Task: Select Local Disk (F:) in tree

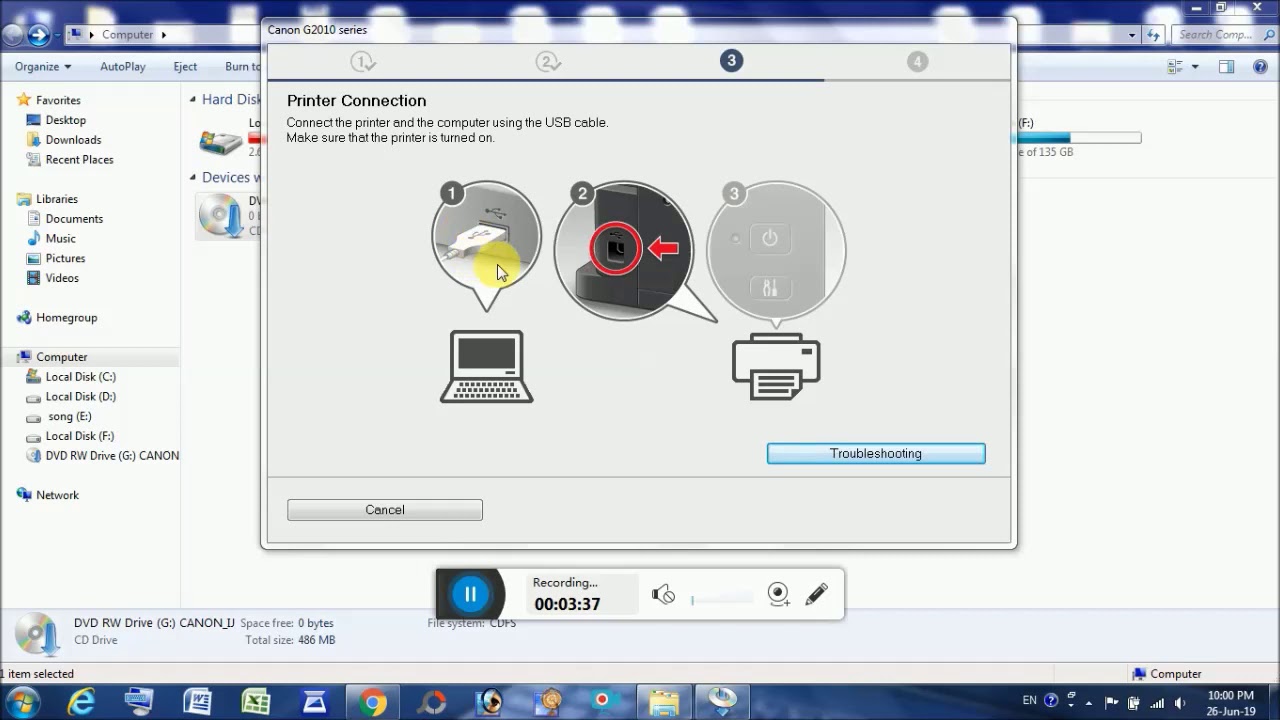Action: (x=80, y=436)
